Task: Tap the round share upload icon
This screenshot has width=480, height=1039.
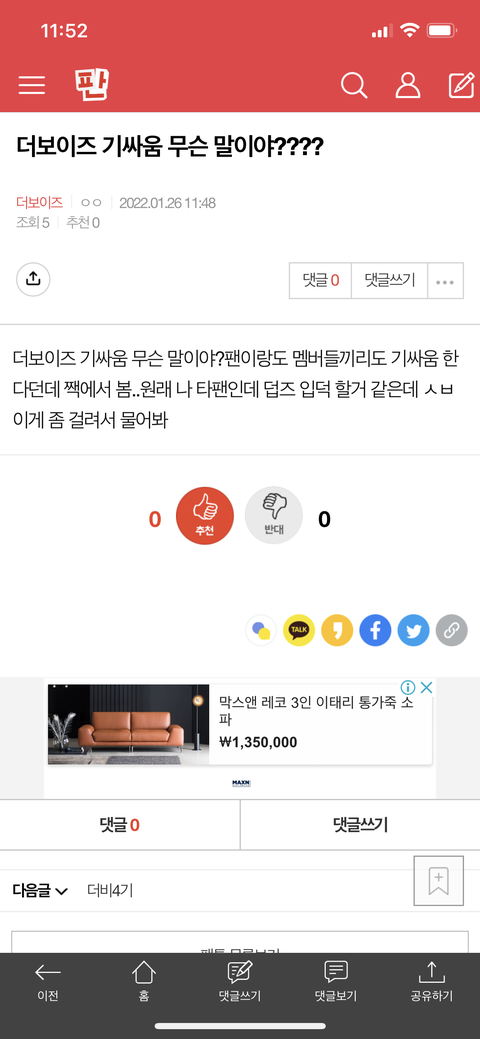Action: coord(33,280)
